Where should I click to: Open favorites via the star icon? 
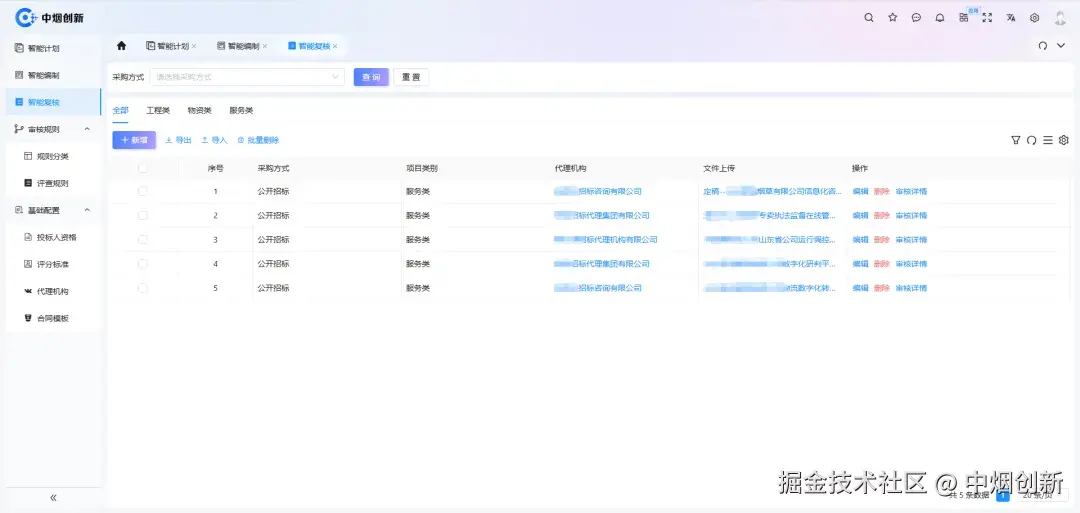pyautogui.click(x=893, y=18)
